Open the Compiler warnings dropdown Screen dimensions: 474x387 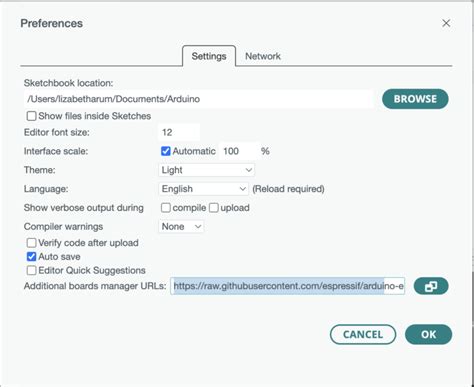tap(181, 227)
